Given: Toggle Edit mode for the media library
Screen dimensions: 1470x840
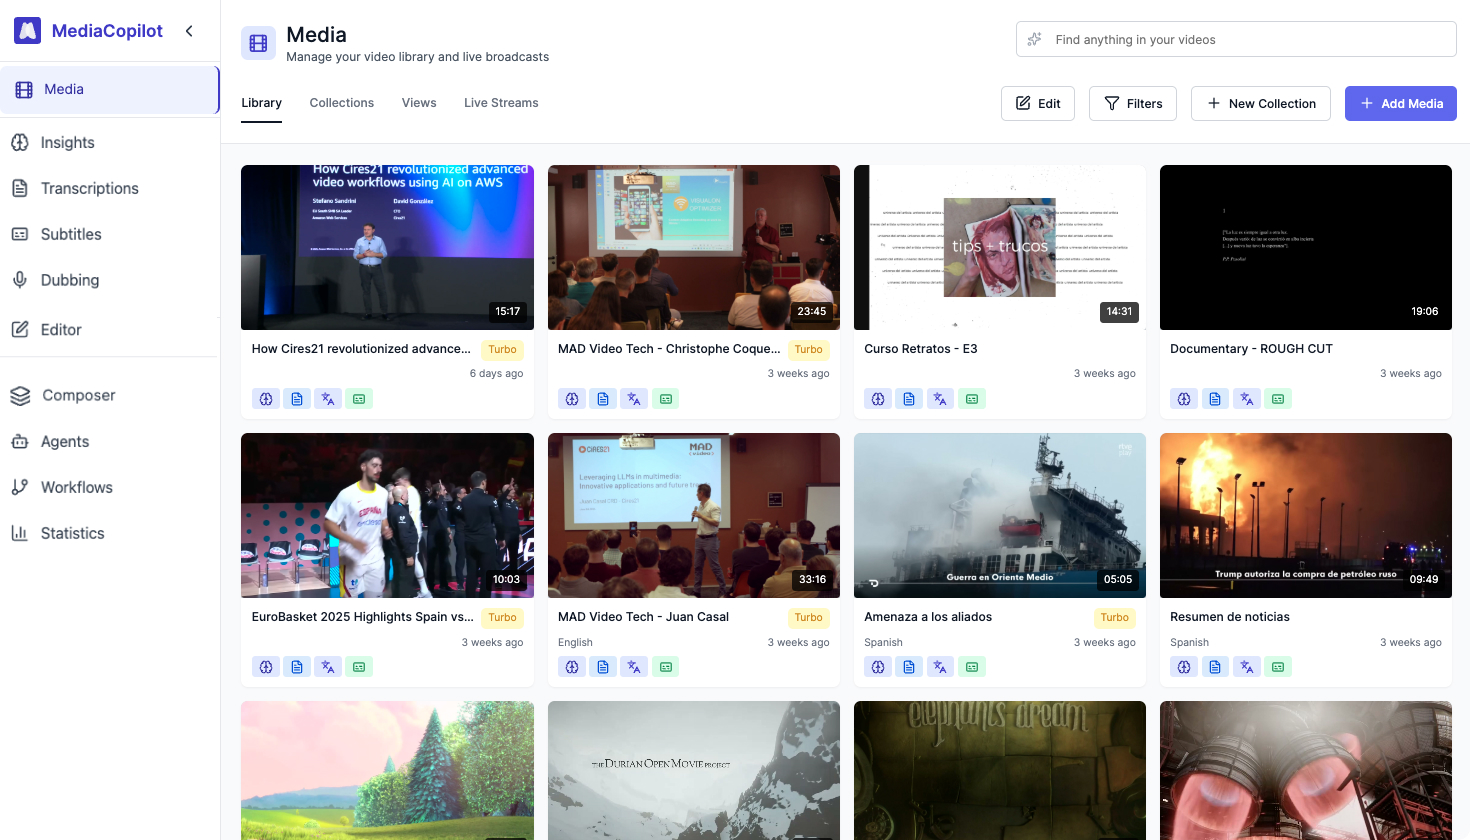Looking at the screenshot, I should point(1037,103).
